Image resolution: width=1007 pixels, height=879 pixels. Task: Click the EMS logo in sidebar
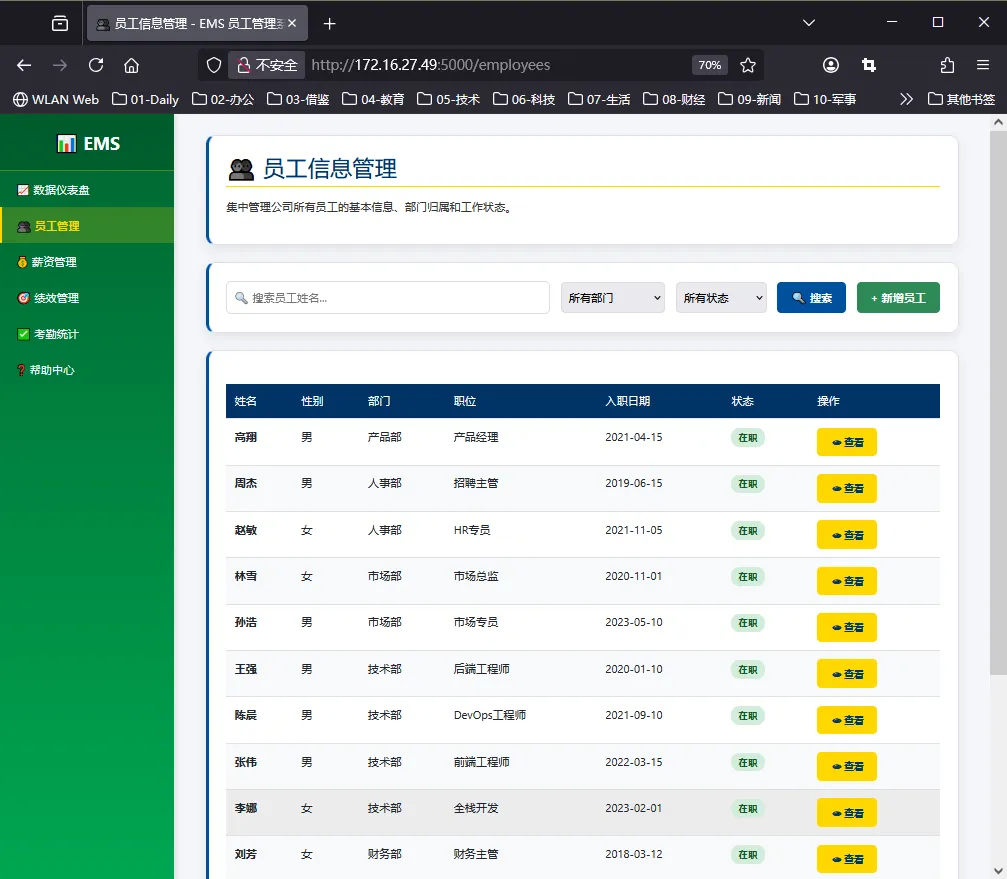(x=88, y=143)
